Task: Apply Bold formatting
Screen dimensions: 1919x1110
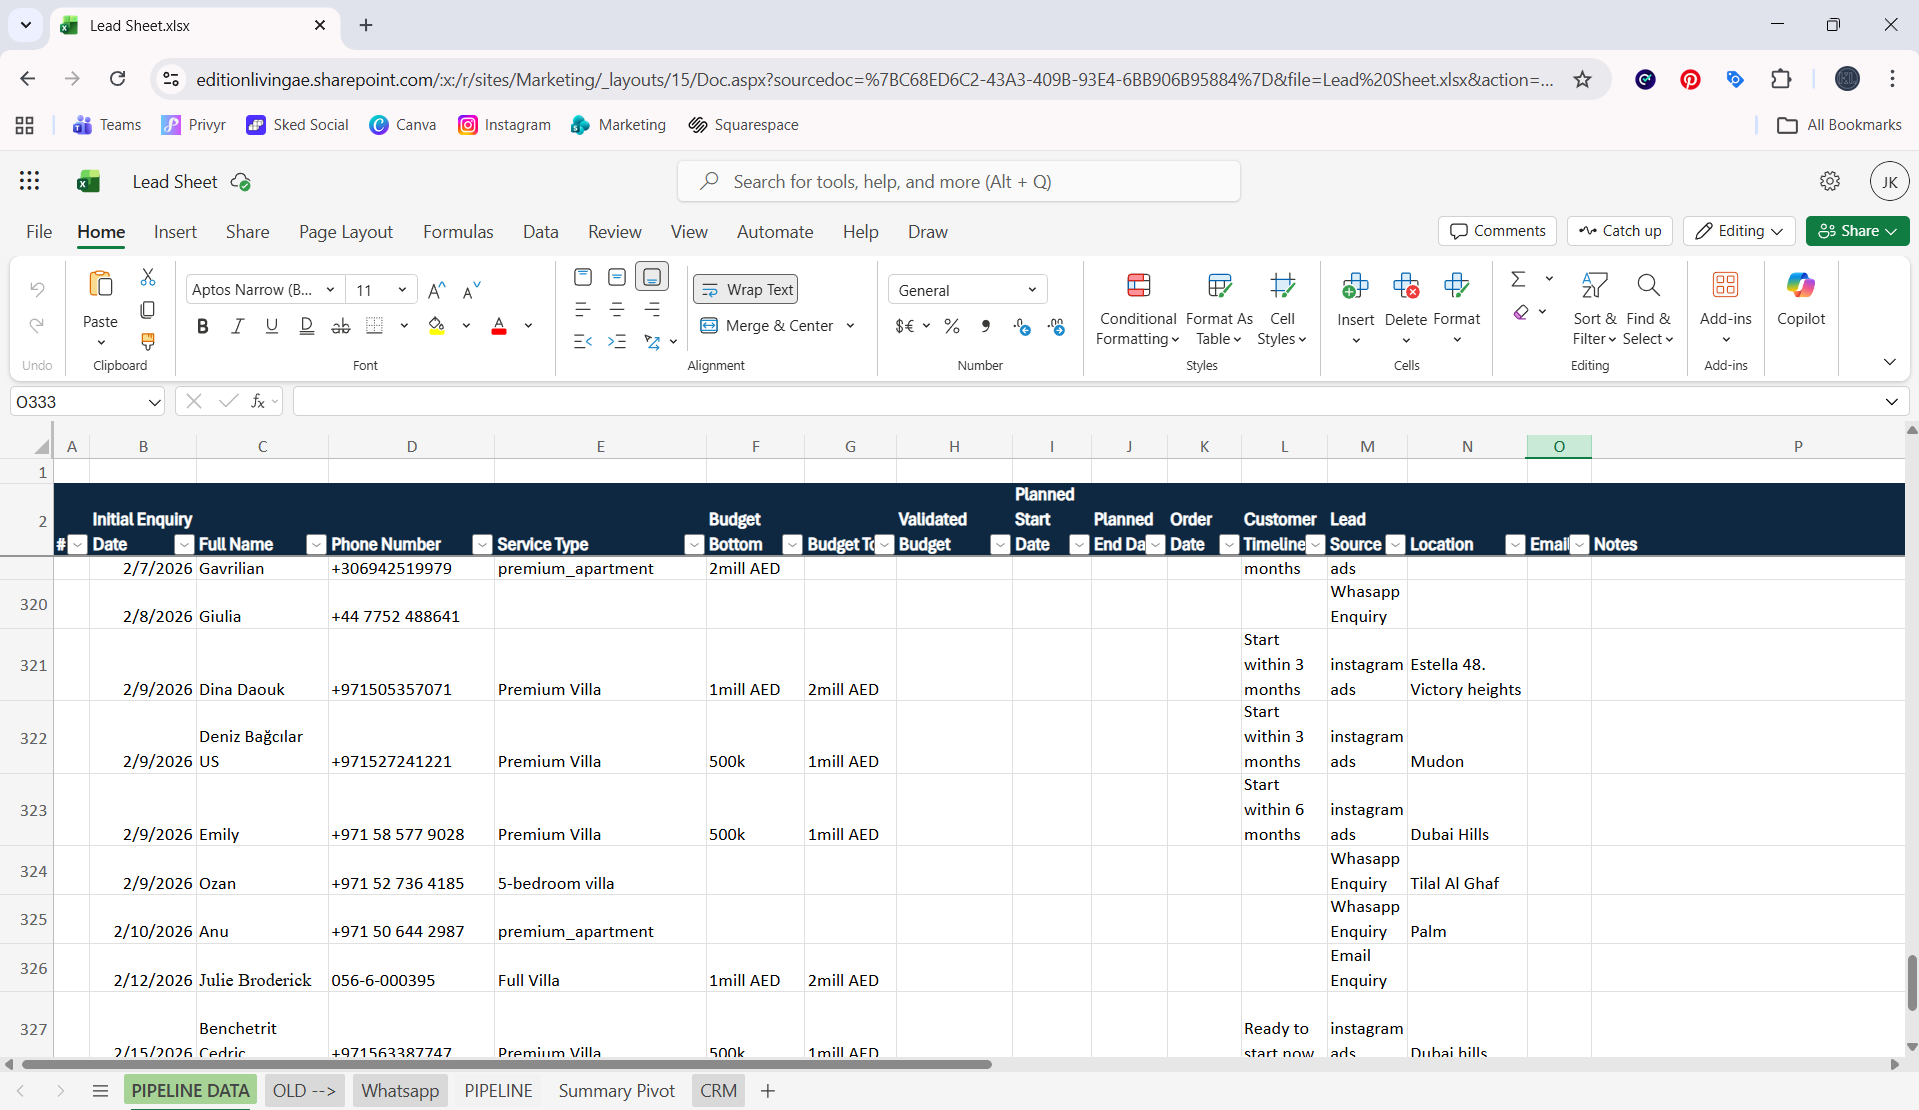Action: (203, 326)
